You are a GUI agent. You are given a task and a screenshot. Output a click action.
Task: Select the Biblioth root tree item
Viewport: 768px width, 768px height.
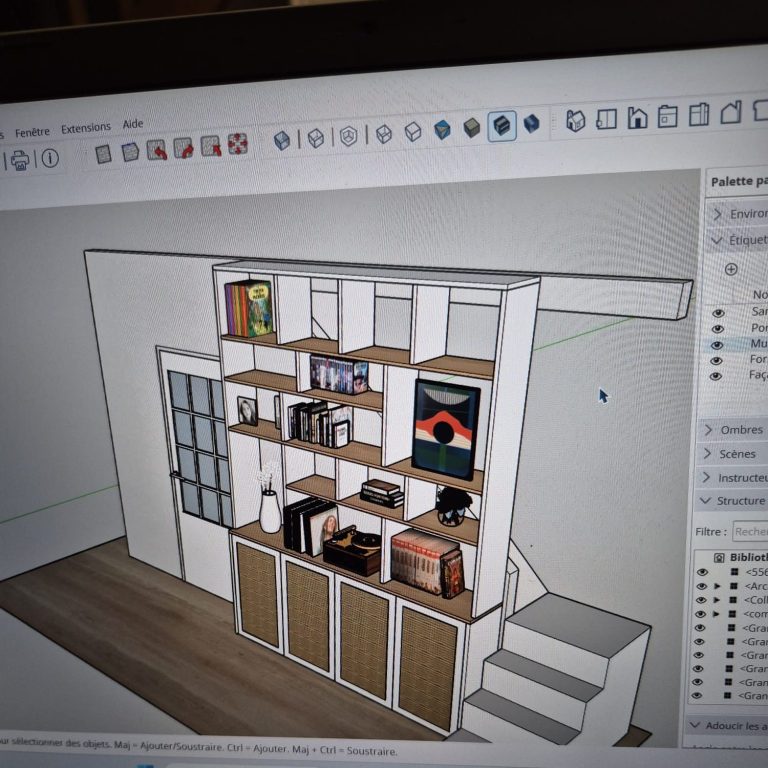(748, 557)
